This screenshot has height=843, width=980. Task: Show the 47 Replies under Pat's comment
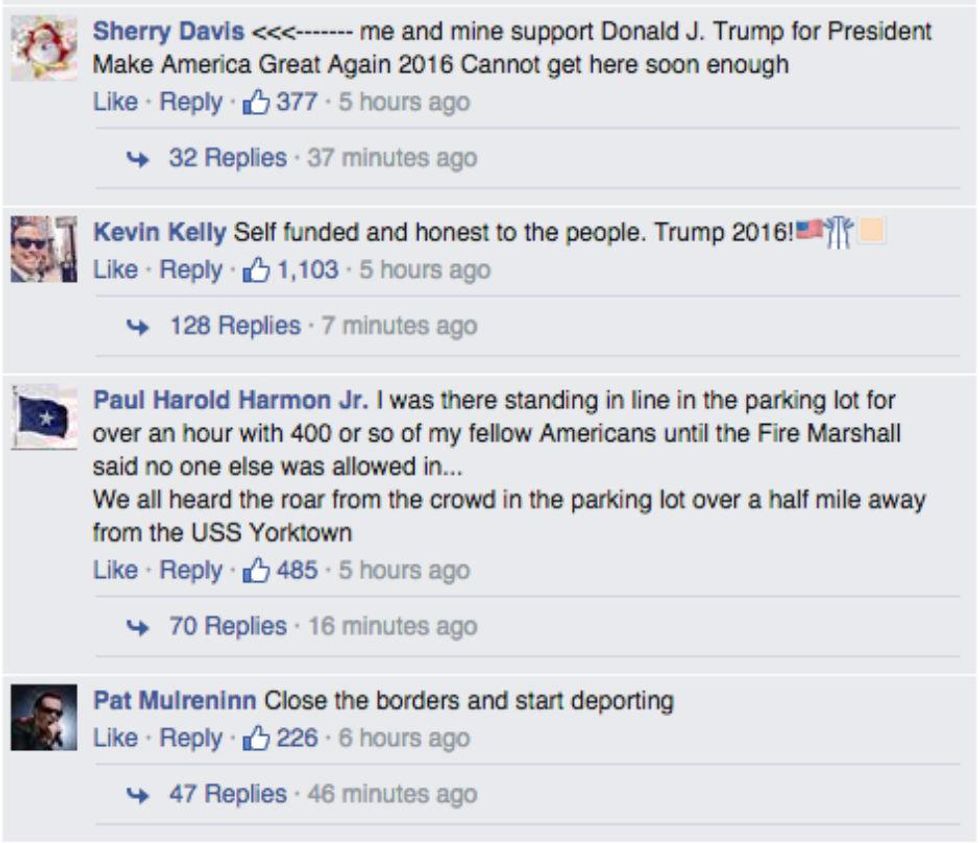point(228,794)
